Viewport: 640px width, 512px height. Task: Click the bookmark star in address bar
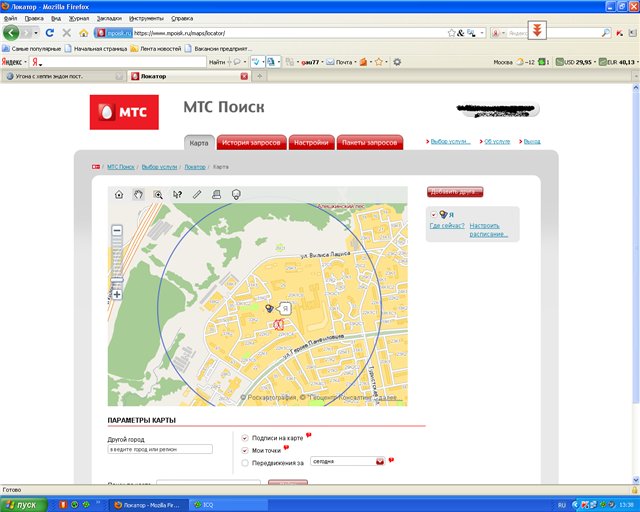point(451,33)
